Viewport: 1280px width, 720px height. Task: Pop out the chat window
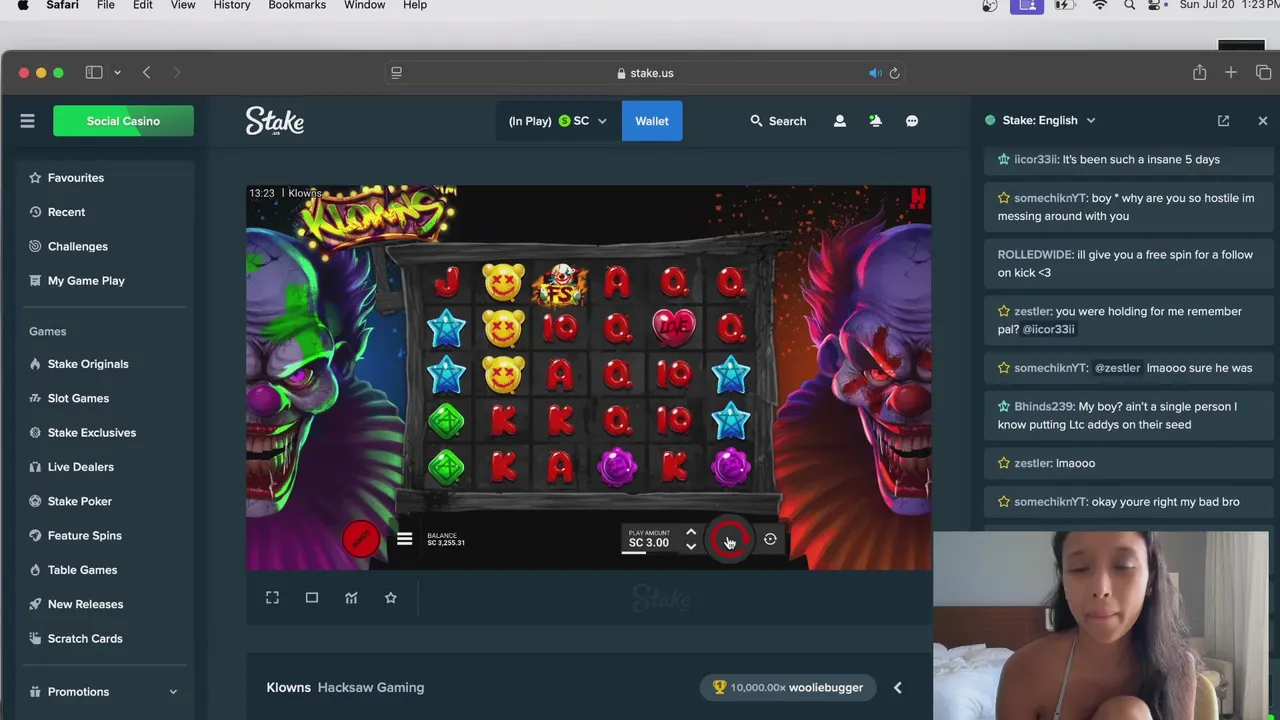tap(1223, 121)
